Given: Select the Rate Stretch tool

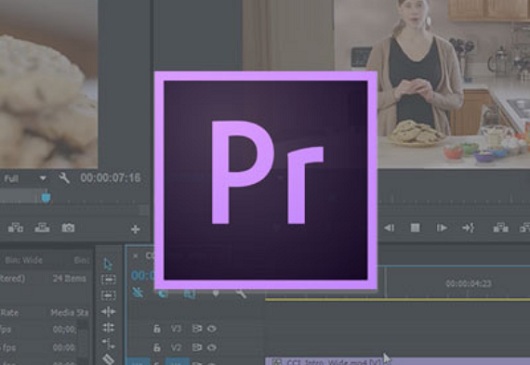Looking at the screenshot, I should (x=108, y=344).
